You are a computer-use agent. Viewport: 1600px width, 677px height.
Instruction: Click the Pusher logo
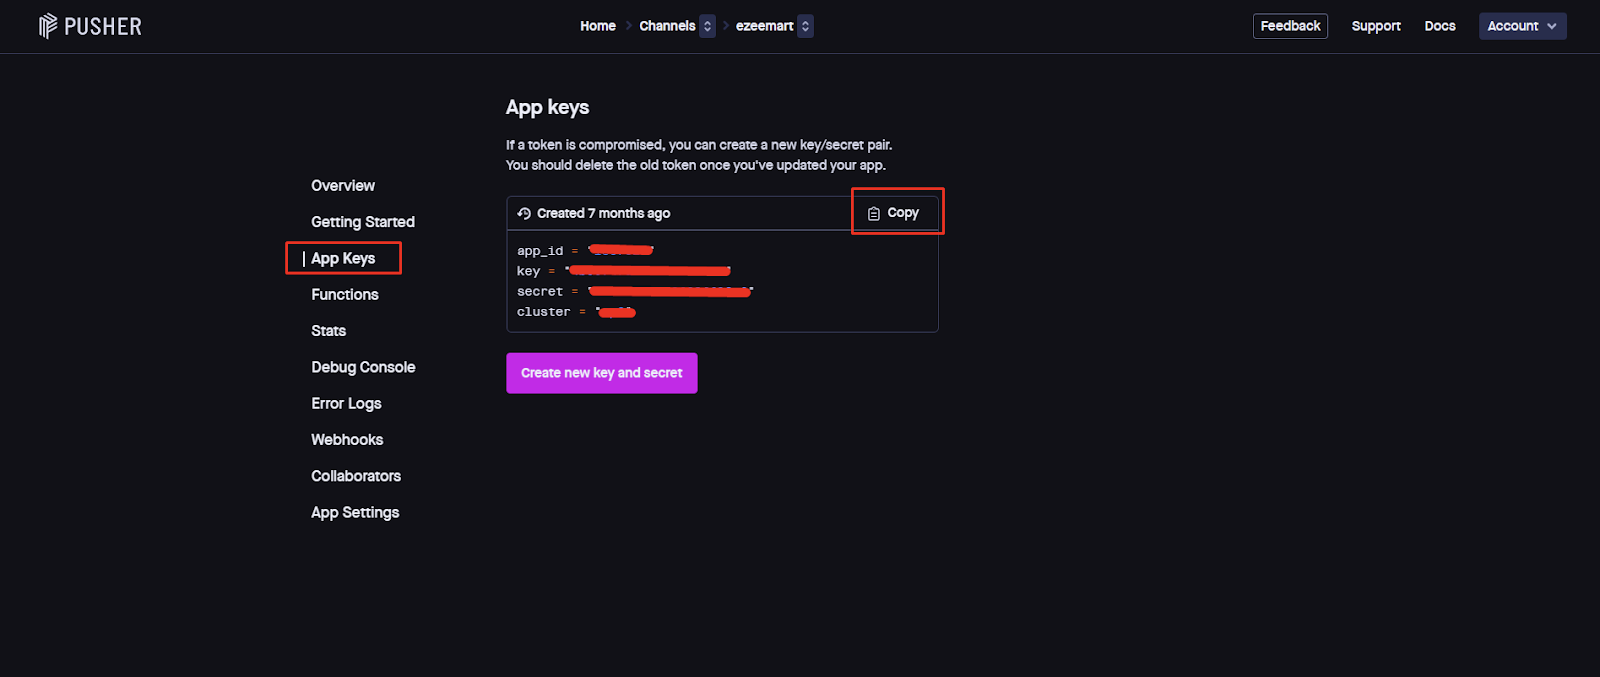click(x=90, y=26)
